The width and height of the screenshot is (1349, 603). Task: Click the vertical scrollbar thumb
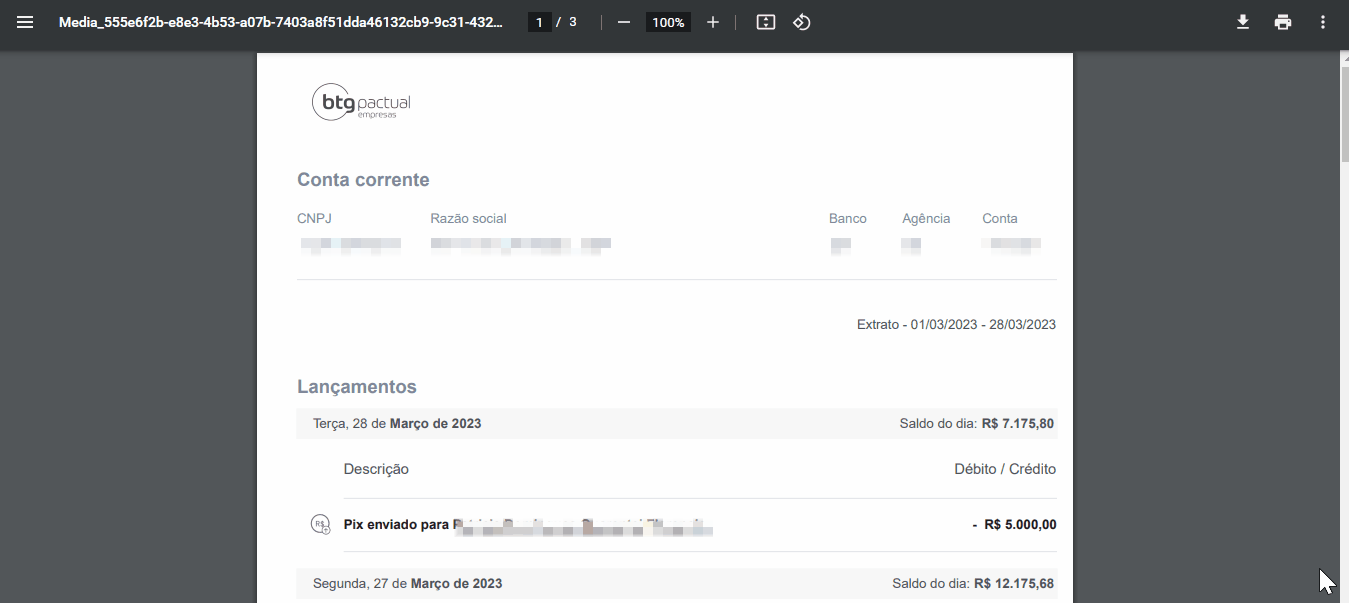(x=1343, y=115)
